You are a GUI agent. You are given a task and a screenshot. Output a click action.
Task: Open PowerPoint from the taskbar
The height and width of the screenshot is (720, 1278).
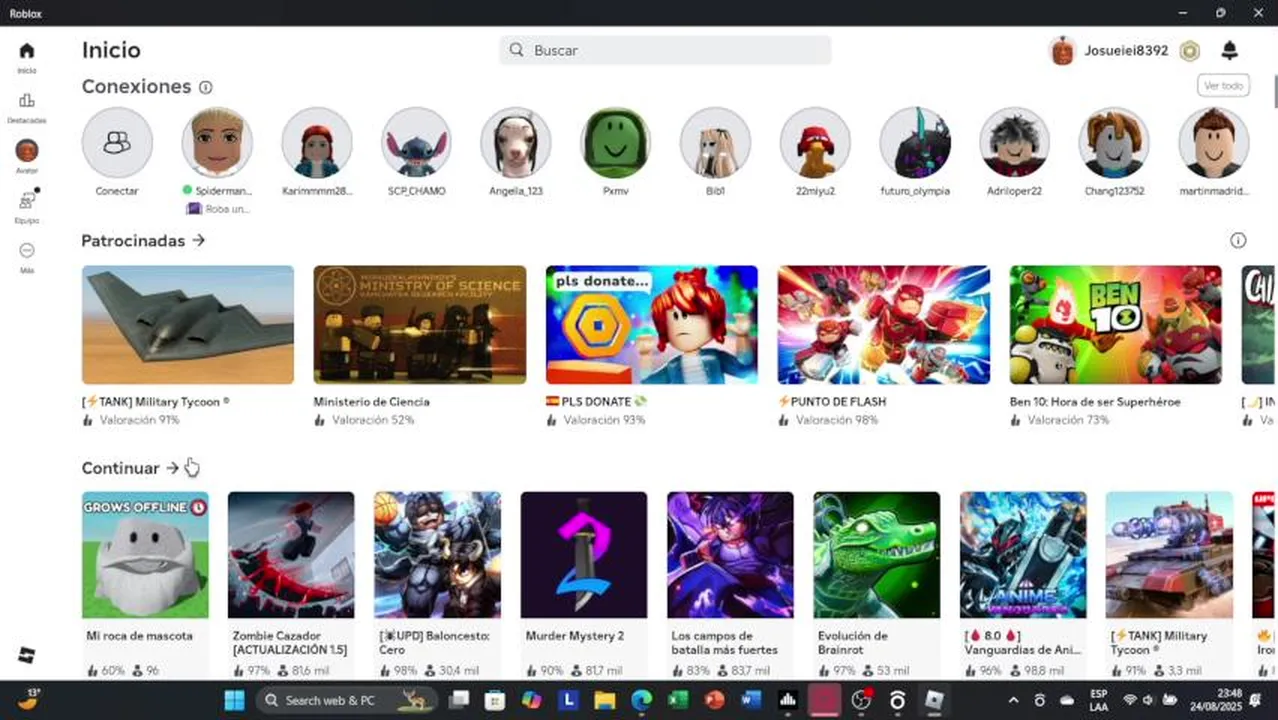pyautogui.click(x=714, y=700)
